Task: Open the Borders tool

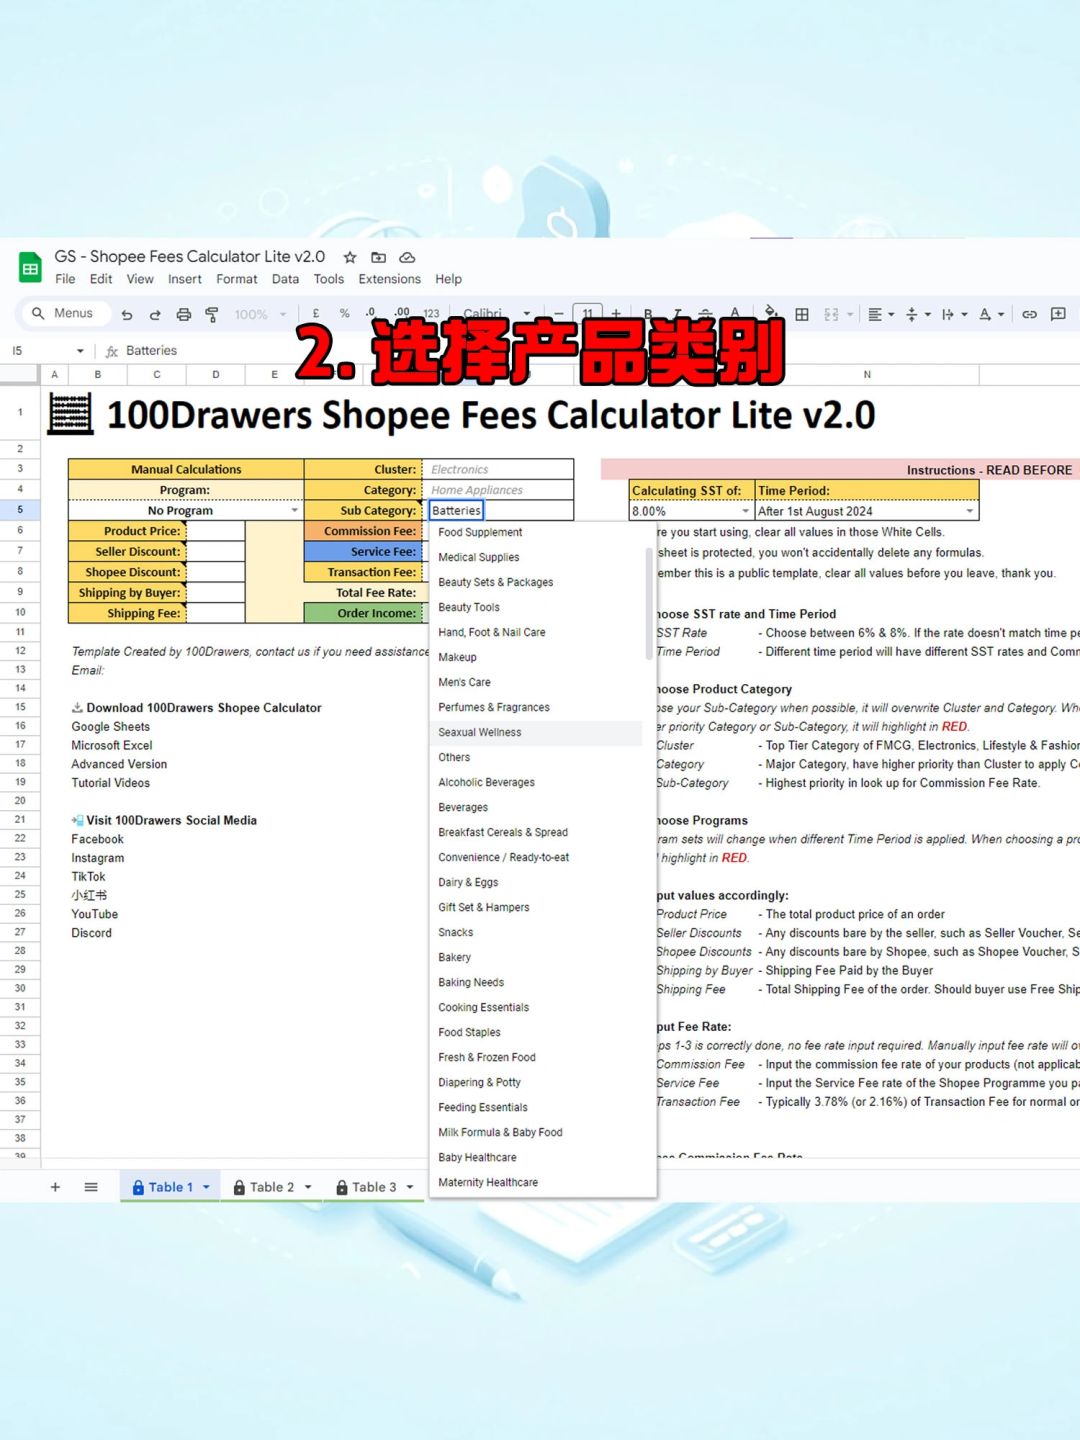Action: tap(802, 314)
